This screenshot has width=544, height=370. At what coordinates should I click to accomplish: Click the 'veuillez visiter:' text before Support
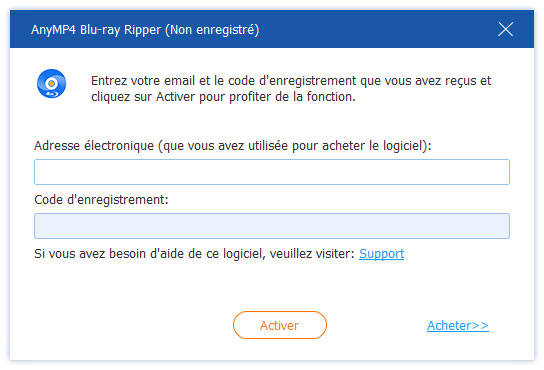(x=312, y=254)
